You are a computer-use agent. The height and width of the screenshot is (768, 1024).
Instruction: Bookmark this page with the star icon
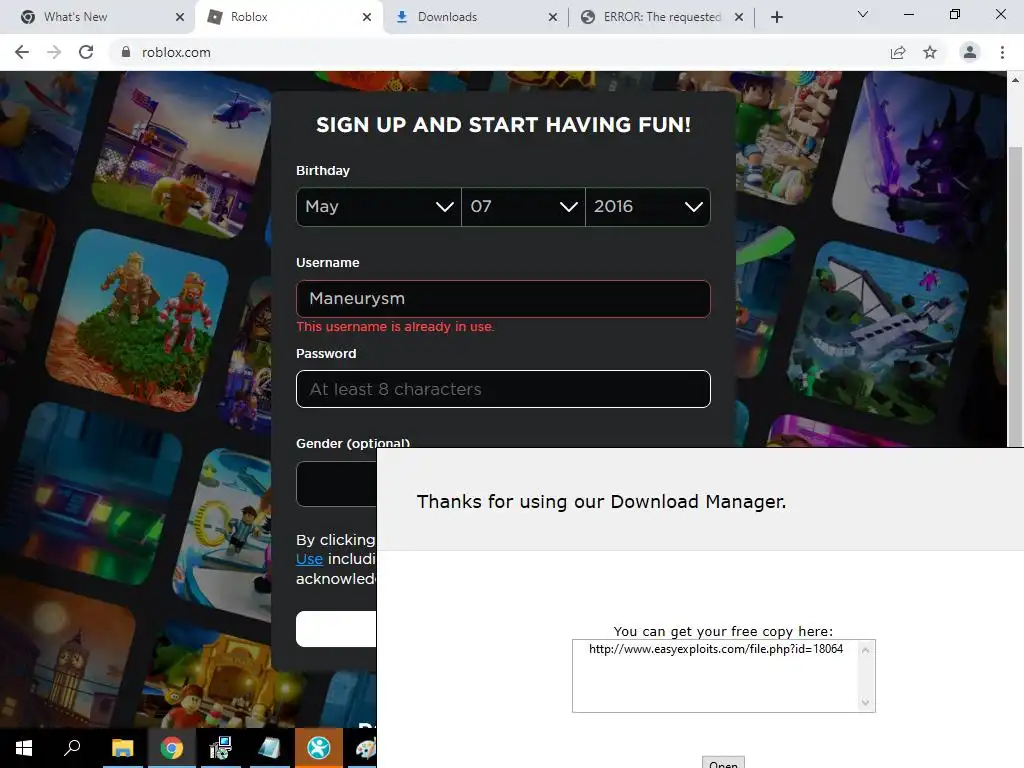point(930,52)
